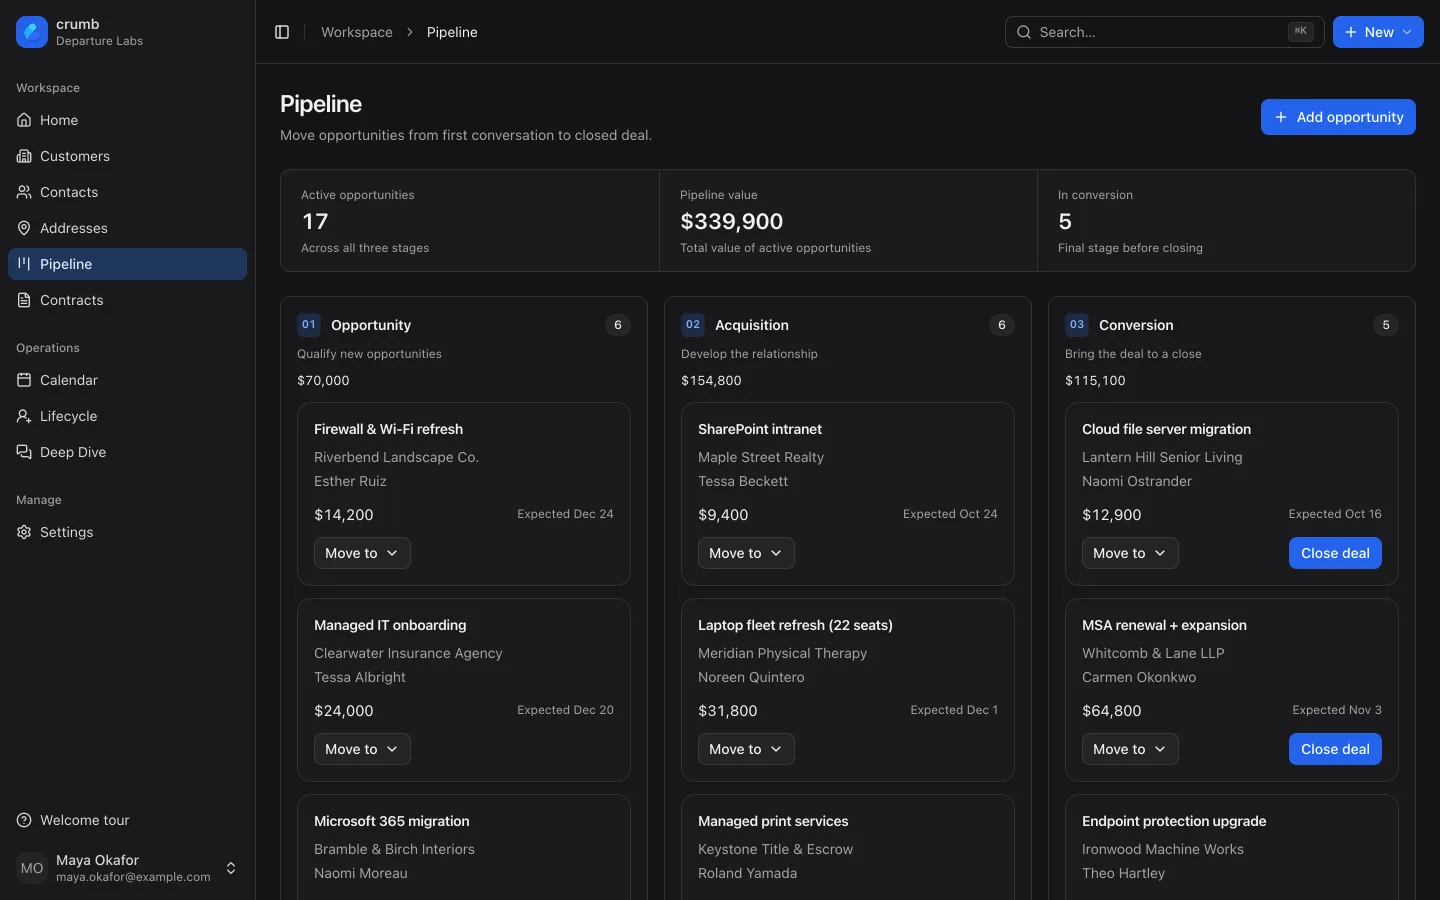
Task: Focus the Search input field
Action: pyautogui.click(x=1164, y=32)
